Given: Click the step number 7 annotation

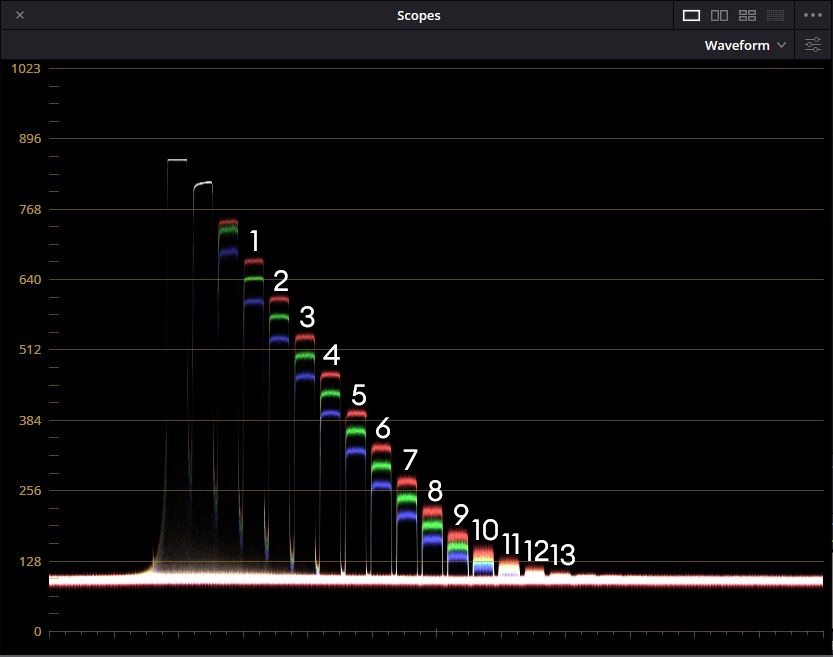Looking at the screenshot, I should pos(409,460).
